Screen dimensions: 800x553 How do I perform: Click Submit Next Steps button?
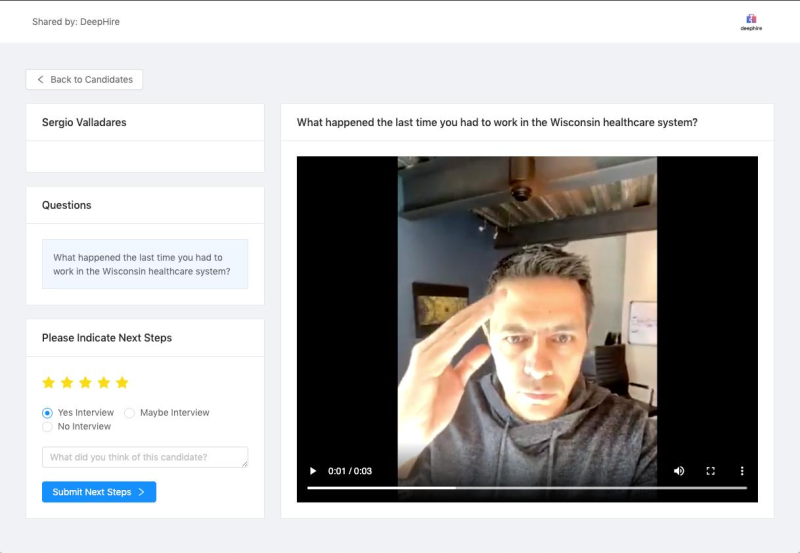[x=99, y=492]
